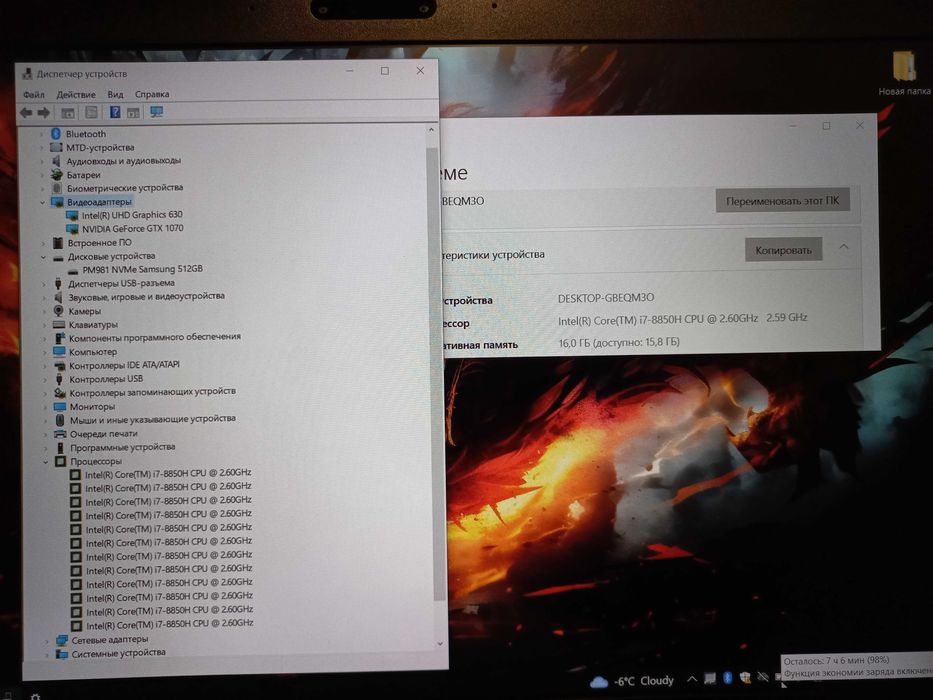Select the NVIDIA GeForce GTX 1070 adapter
The width and height of the screenshot is (933, 700).
click(x=133, y=228)
